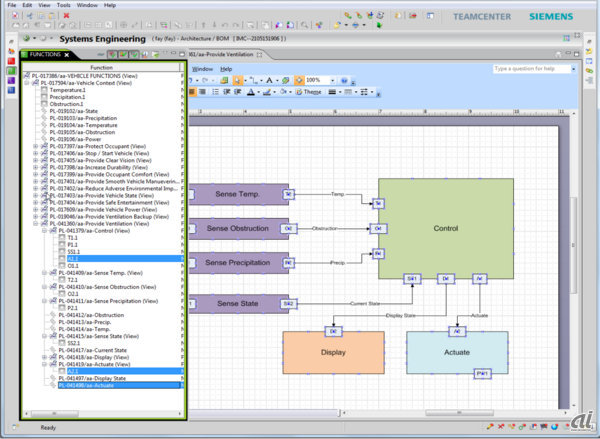The height and width of the screenshot is (439, 600).
Task: Expand the aa-Protect Occupant (View) node
Action: [35, 144]
